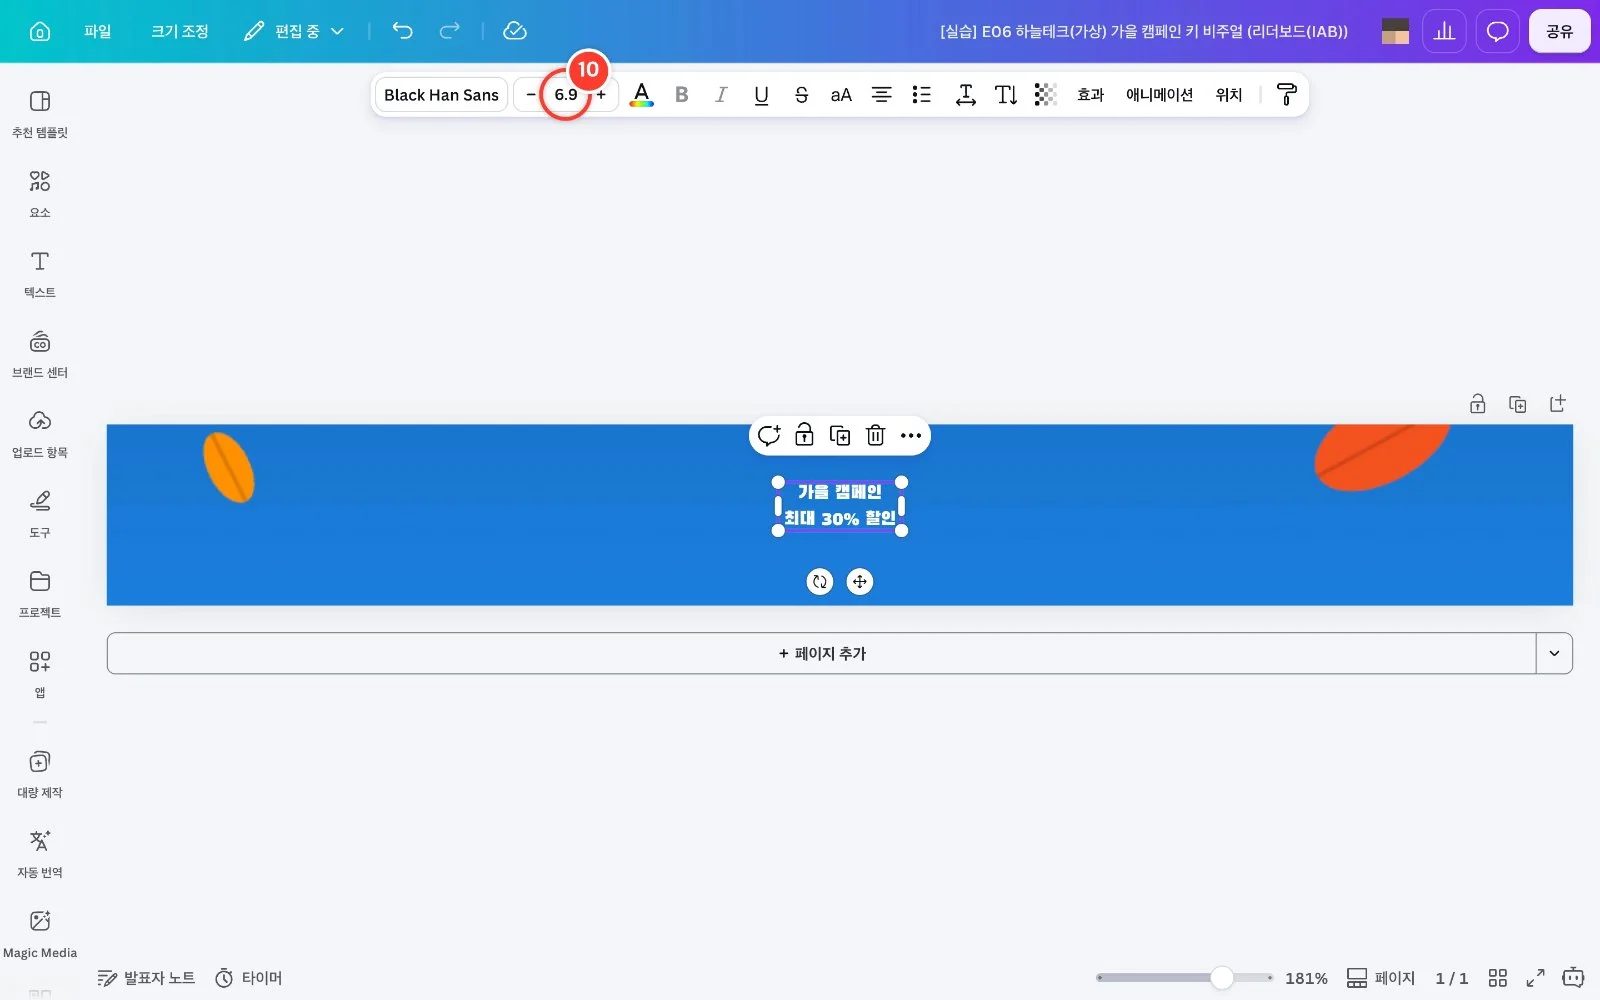The image size is (1600, 1000).
Task: Undo the last action
Action: click(x=402, y=31)
